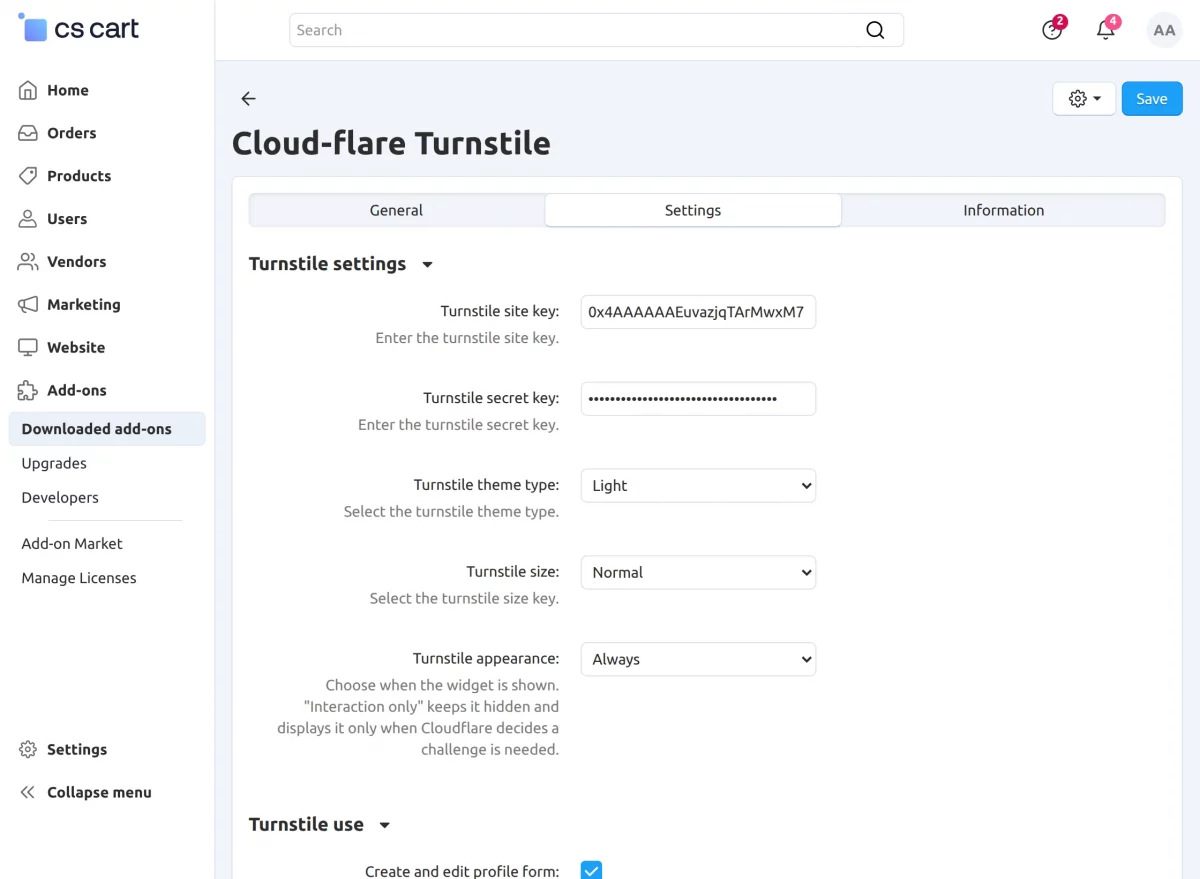The image size is (1200, 879).
Task: Click the CS-Cart logo
Action: coord(79,29)
